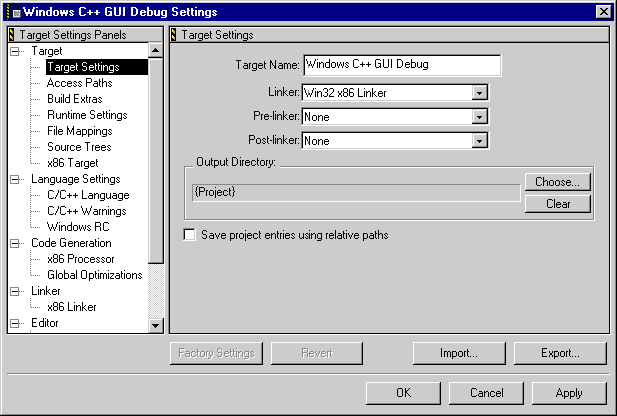Click the title bar application icon

[x=13, y=12]
